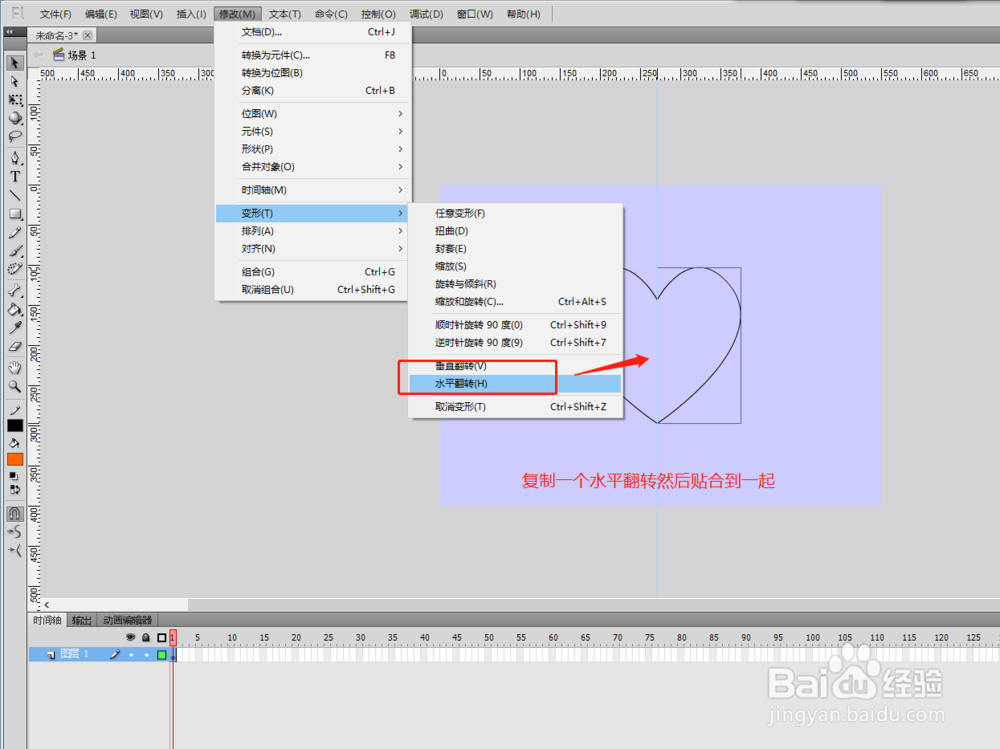The image size is (1000, 749).
Task: Click the Straighten option icon
Action: pyautogui.click(x=15, y=550)
